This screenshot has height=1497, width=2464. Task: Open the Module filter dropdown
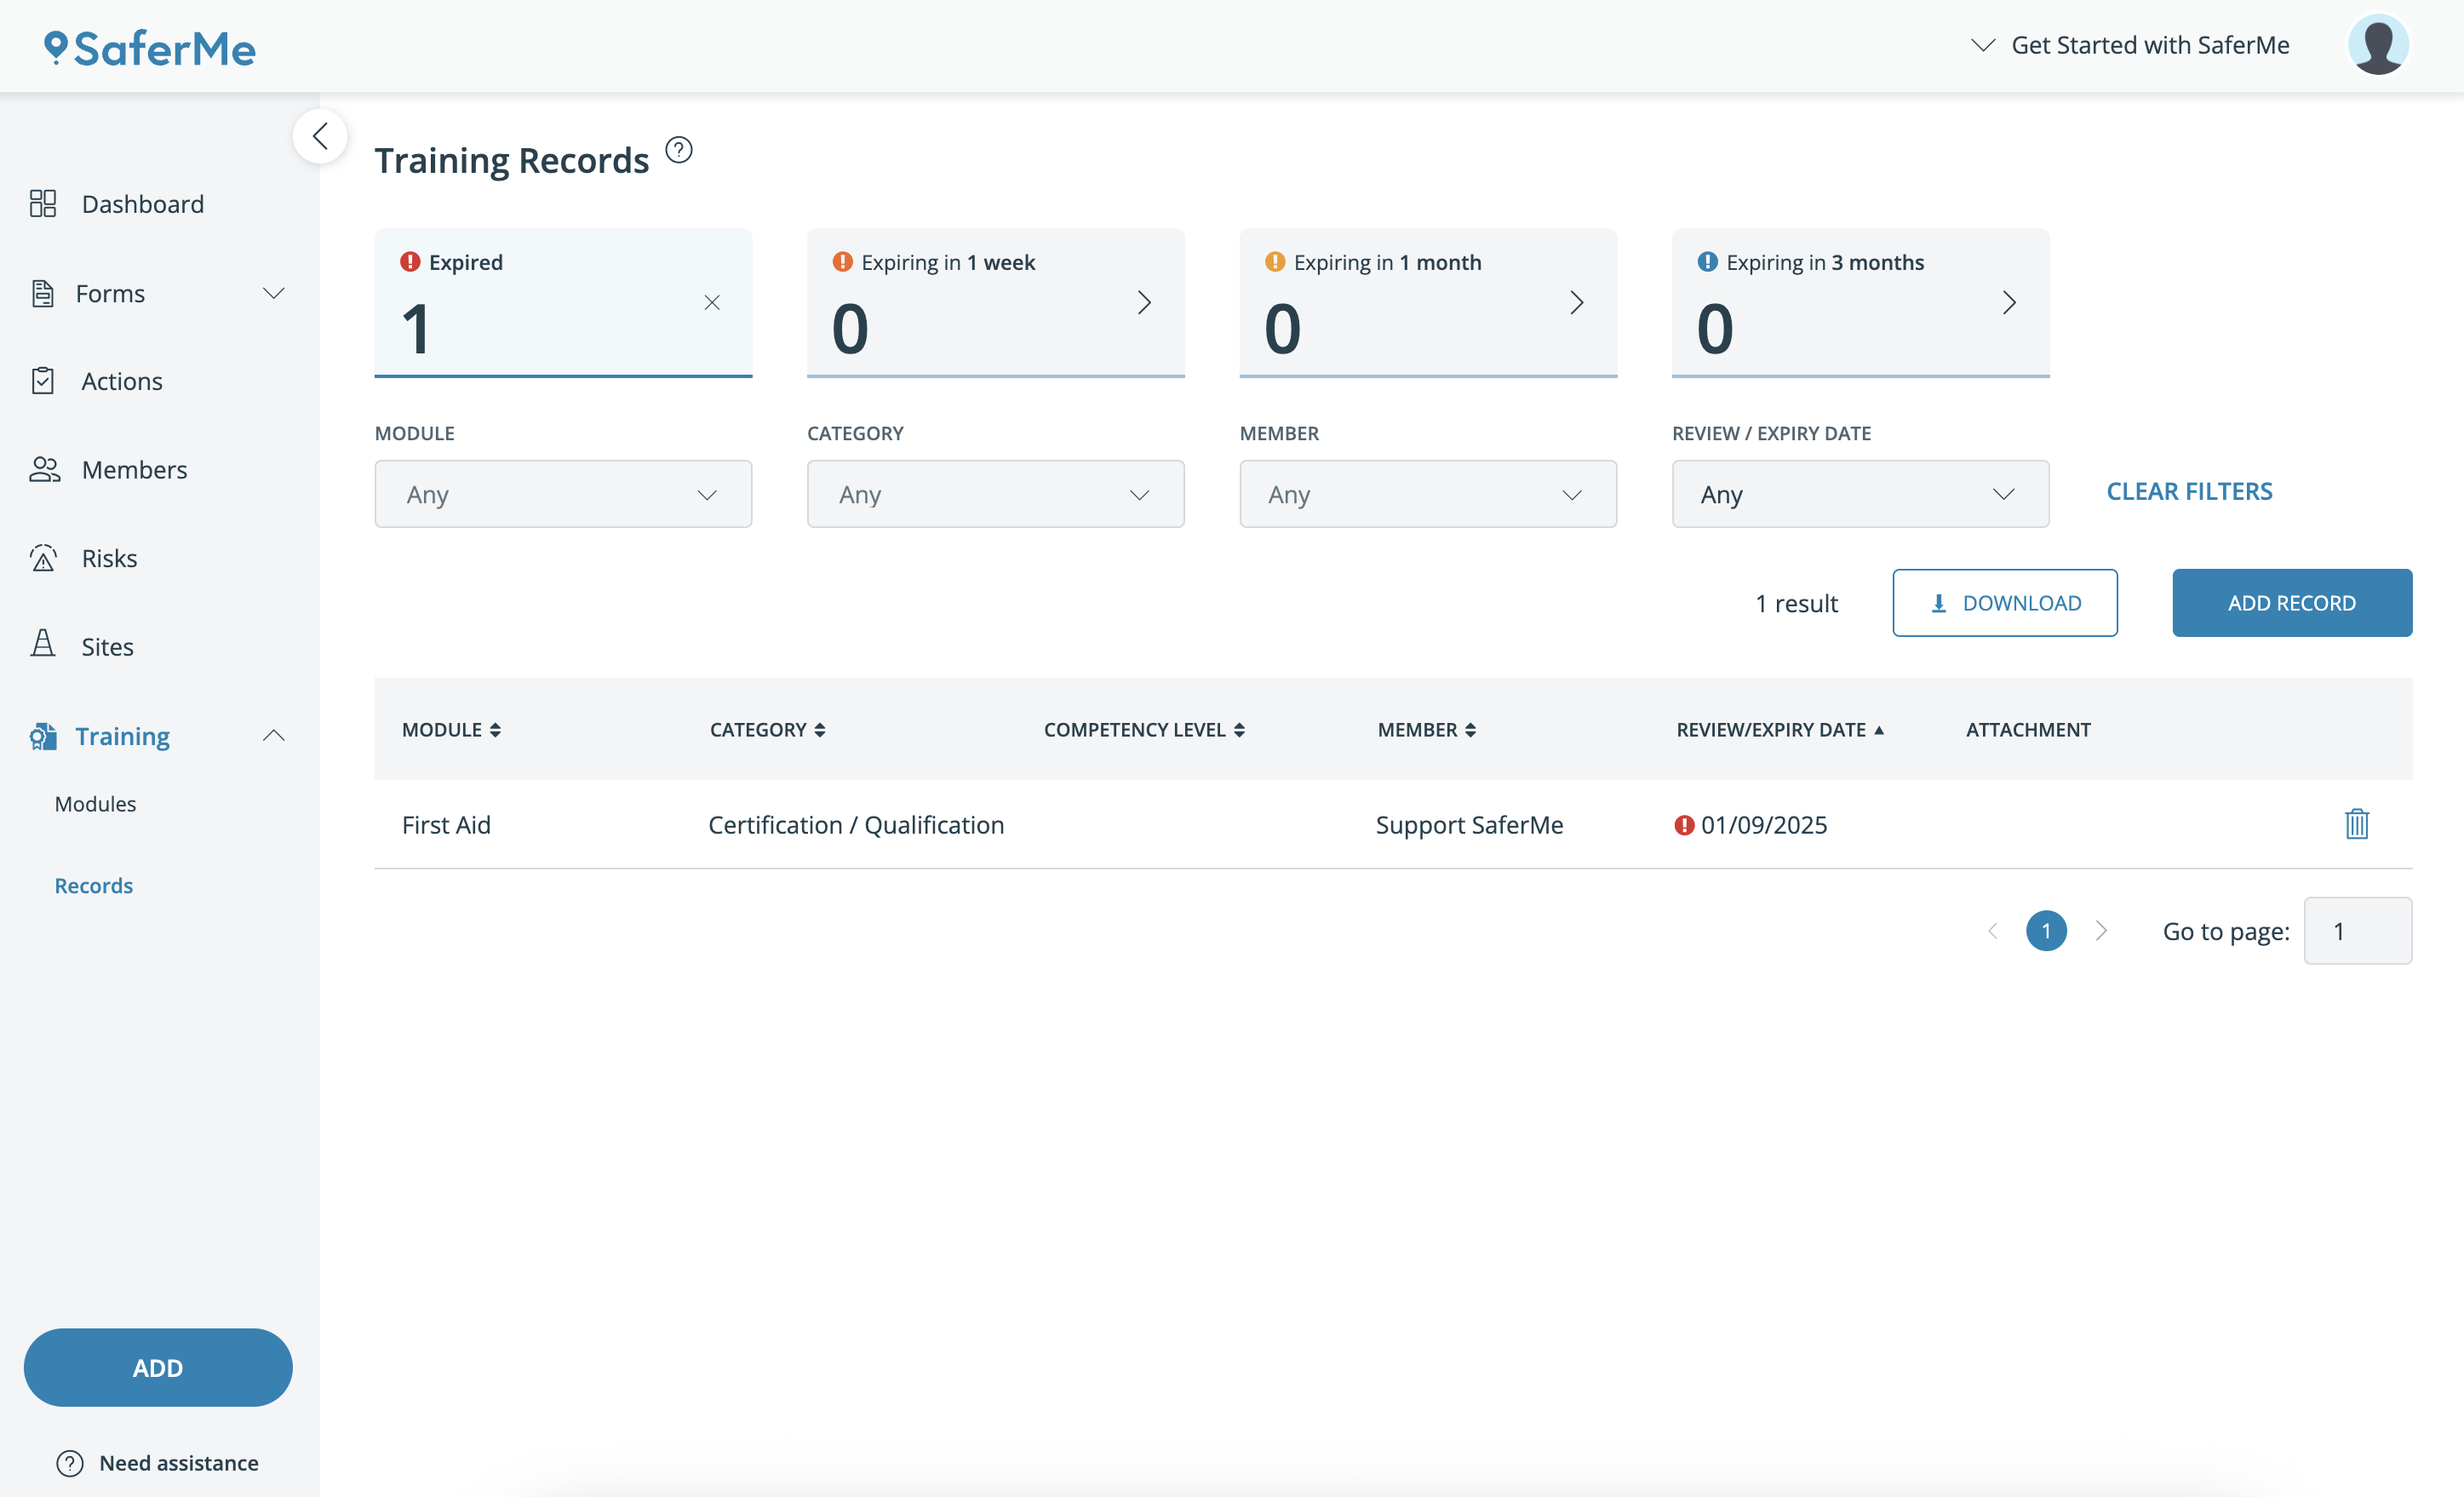point(563,494)
